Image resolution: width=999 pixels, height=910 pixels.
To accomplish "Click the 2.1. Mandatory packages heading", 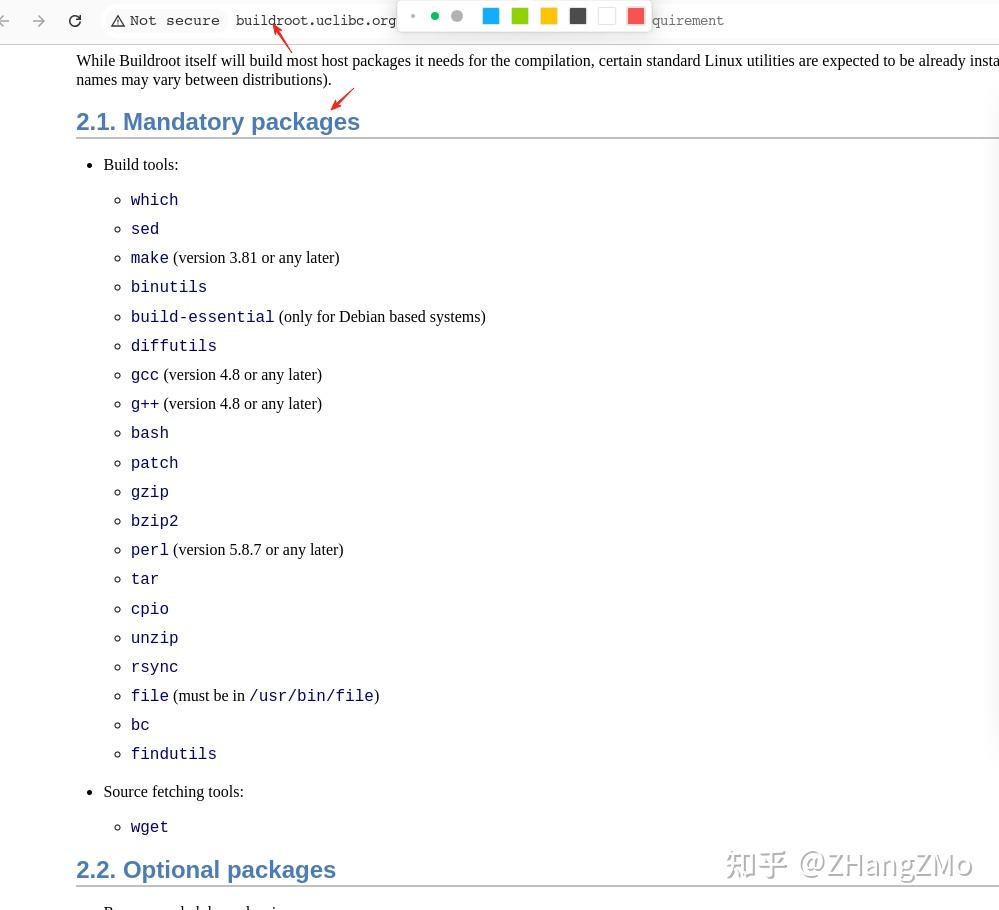I will click(x=218, y=122).
